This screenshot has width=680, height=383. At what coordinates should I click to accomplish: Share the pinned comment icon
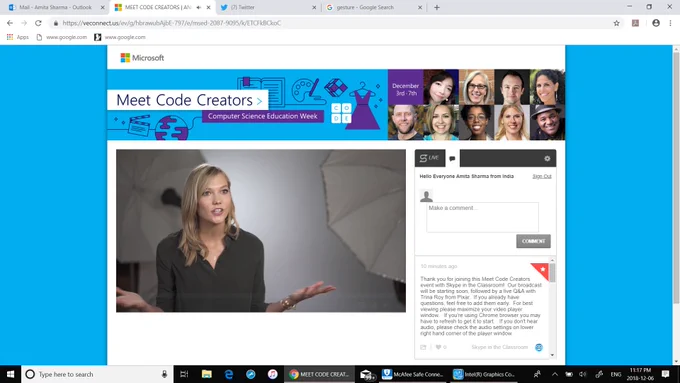[x=423, y=347]
